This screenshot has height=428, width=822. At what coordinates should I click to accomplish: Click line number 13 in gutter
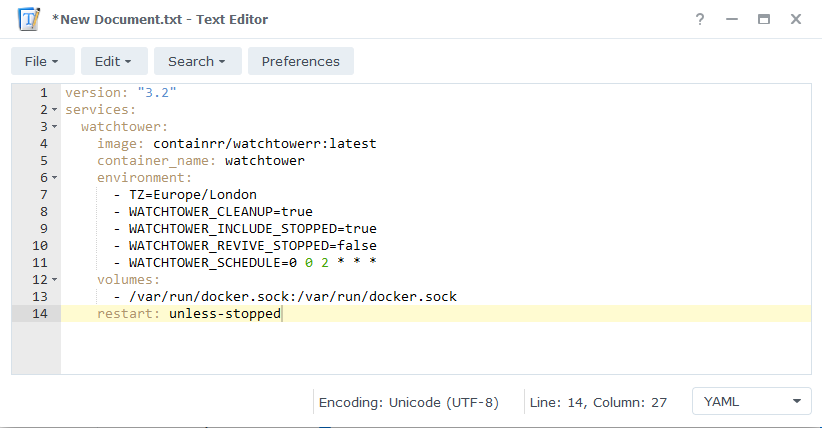40,297
